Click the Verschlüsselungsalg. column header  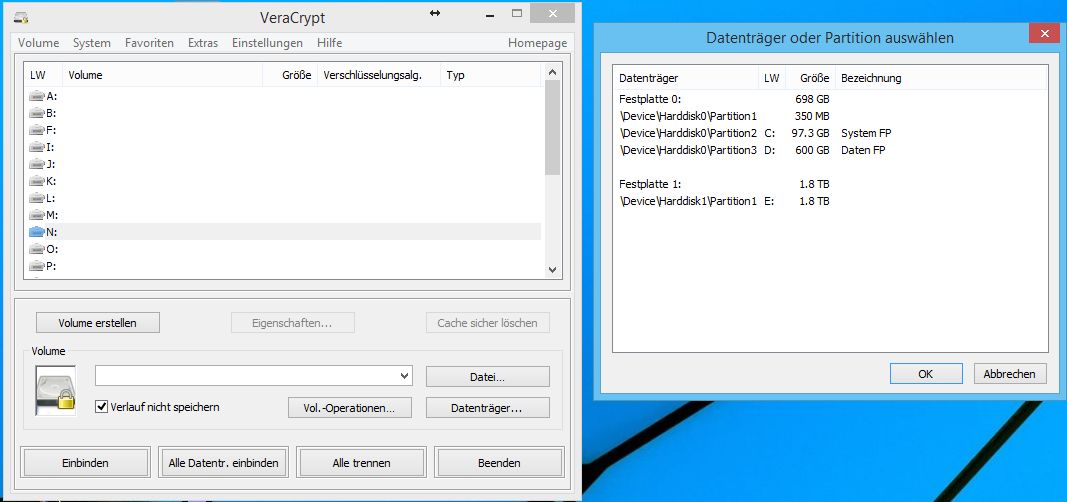pos(379,76)
